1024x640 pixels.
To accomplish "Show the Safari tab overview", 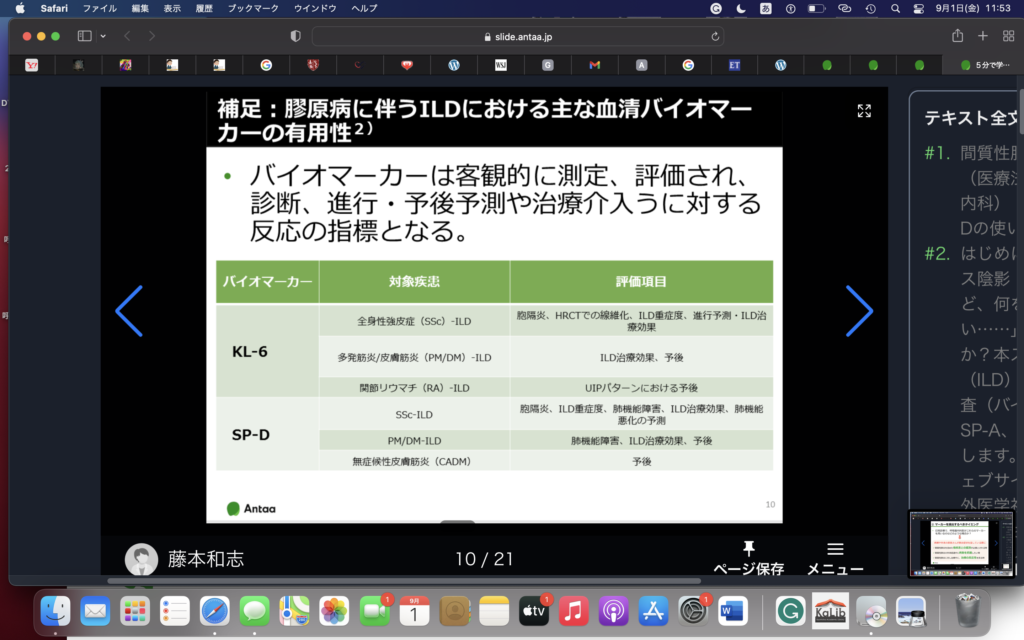I will 1008,36.
